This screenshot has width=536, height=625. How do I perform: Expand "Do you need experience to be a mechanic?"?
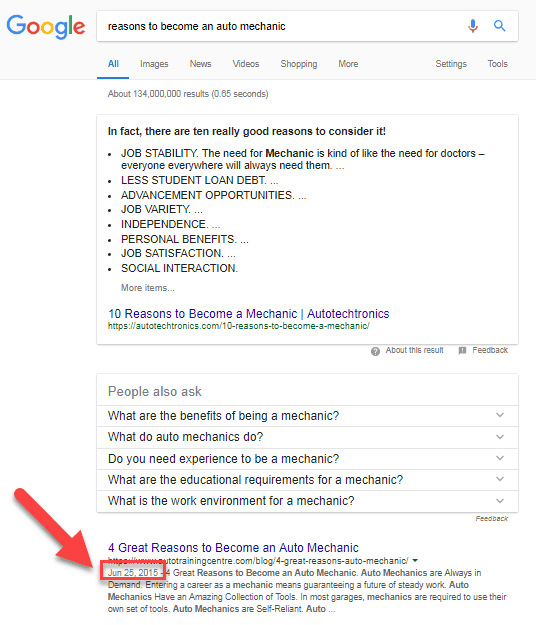pos(307,459)
